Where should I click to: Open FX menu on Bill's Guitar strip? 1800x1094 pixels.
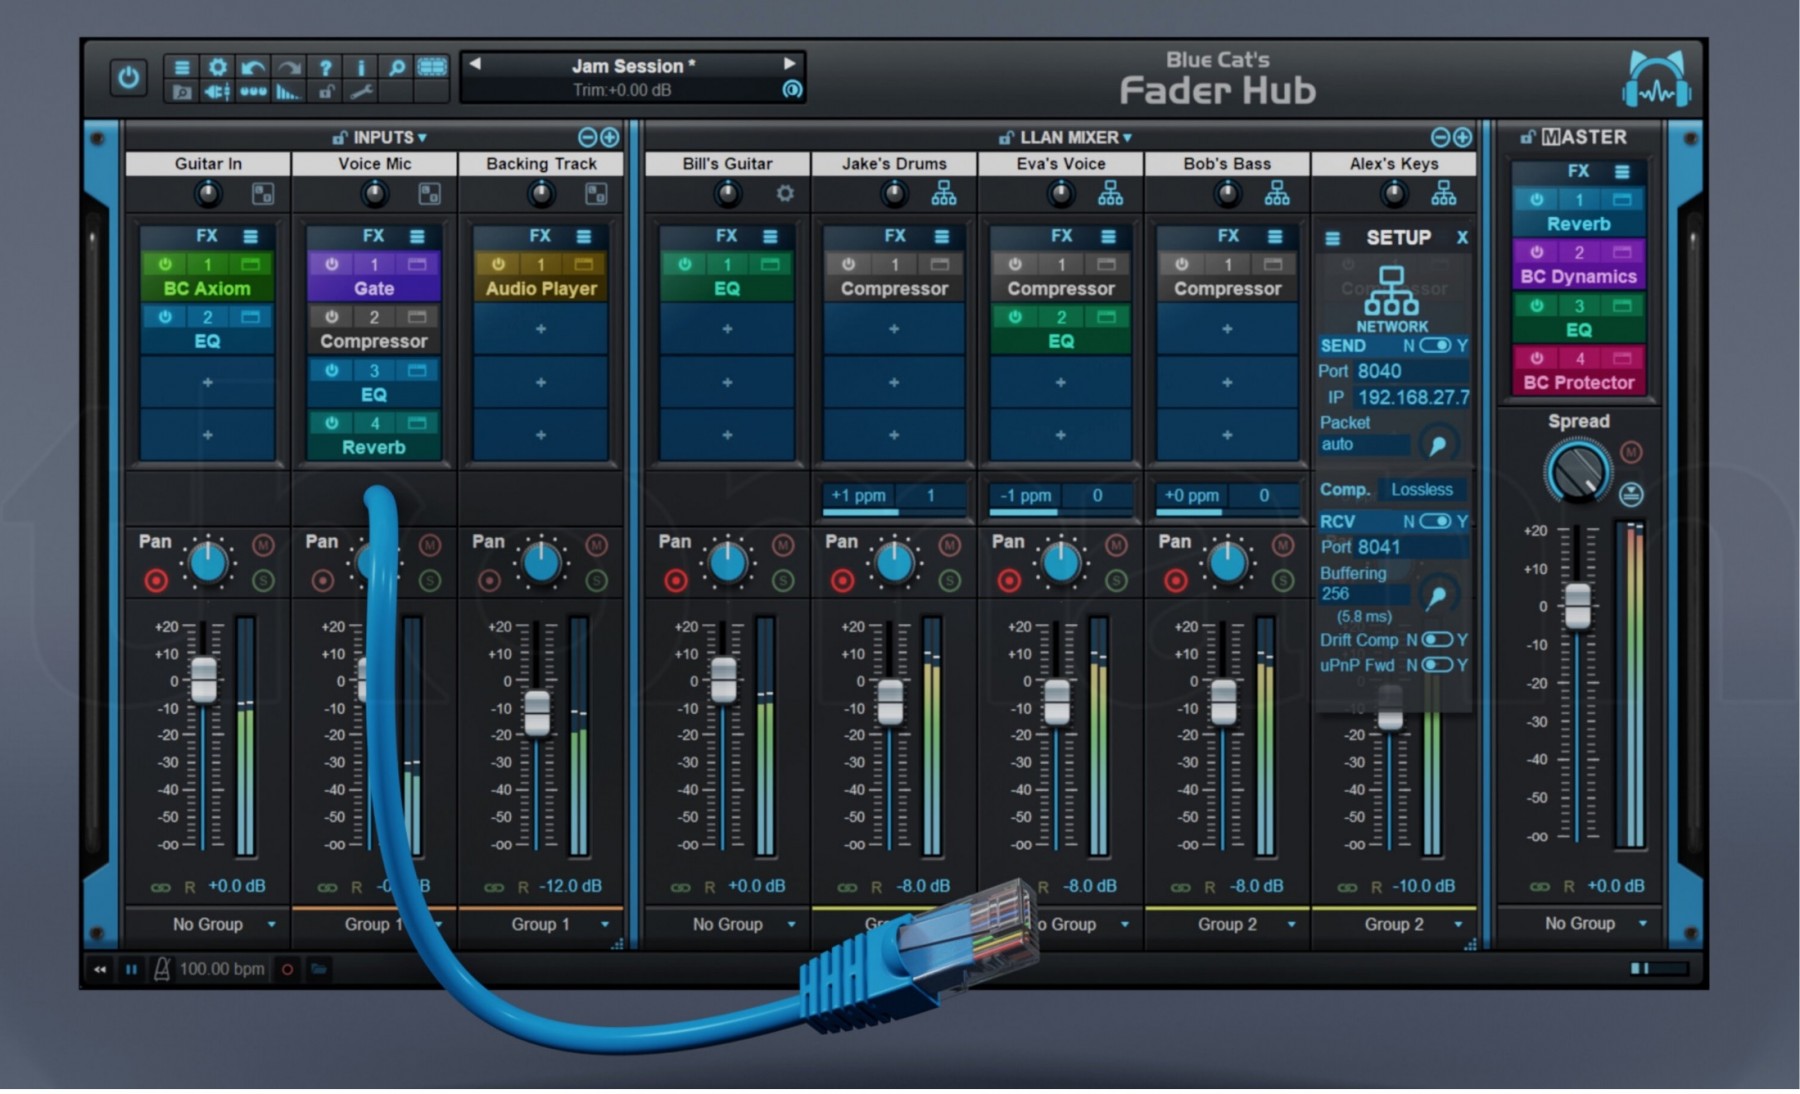click(x=770, y=237)
